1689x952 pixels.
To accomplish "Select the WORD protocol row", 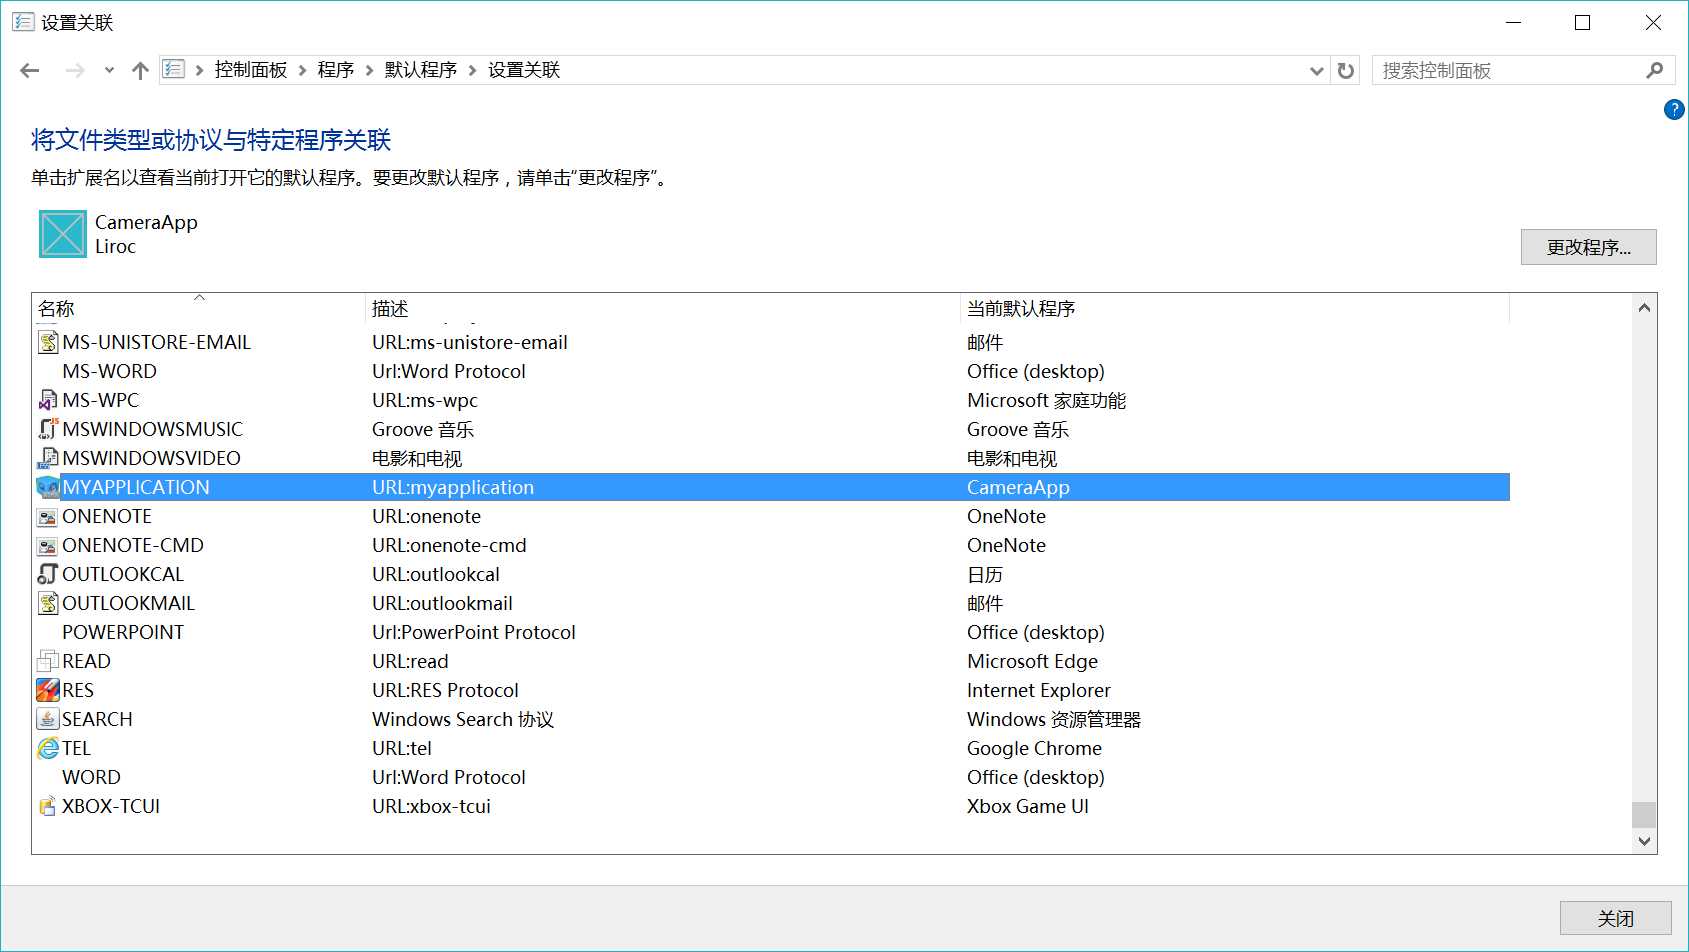I will coord(770,777).
